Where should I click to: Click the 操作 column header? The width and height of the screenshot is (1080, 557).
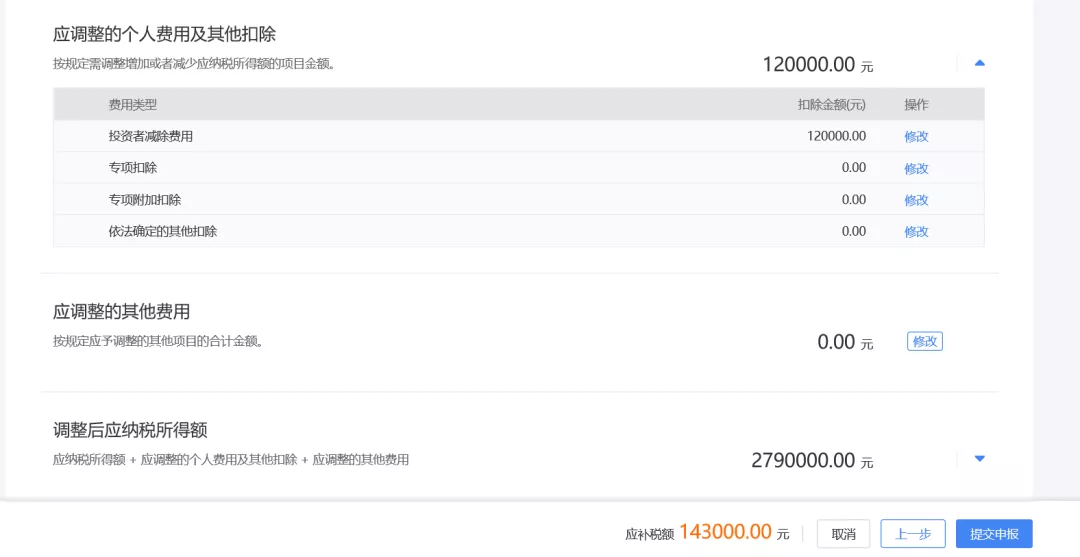pyautogui.click(x=916, y=105)
